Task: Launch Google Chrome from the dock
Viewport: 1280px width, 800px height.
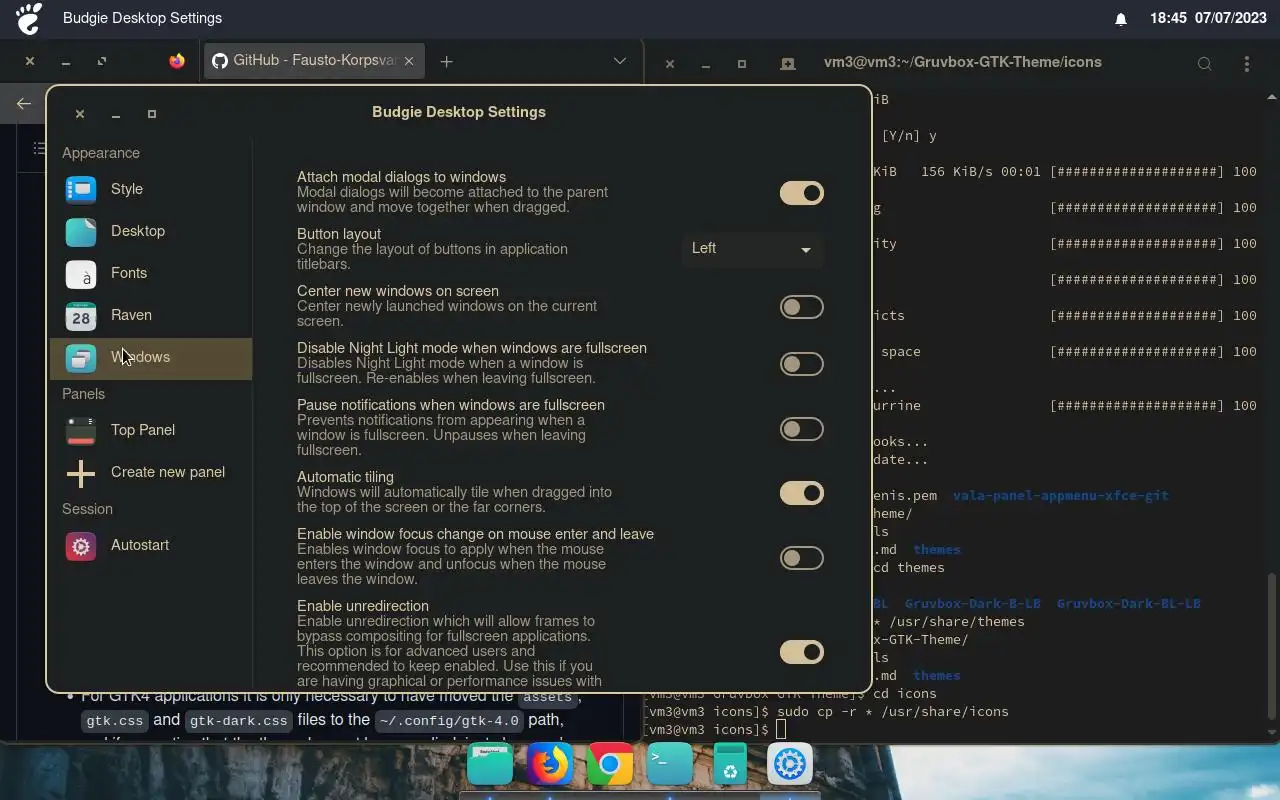Action: [x=610, y=765]
